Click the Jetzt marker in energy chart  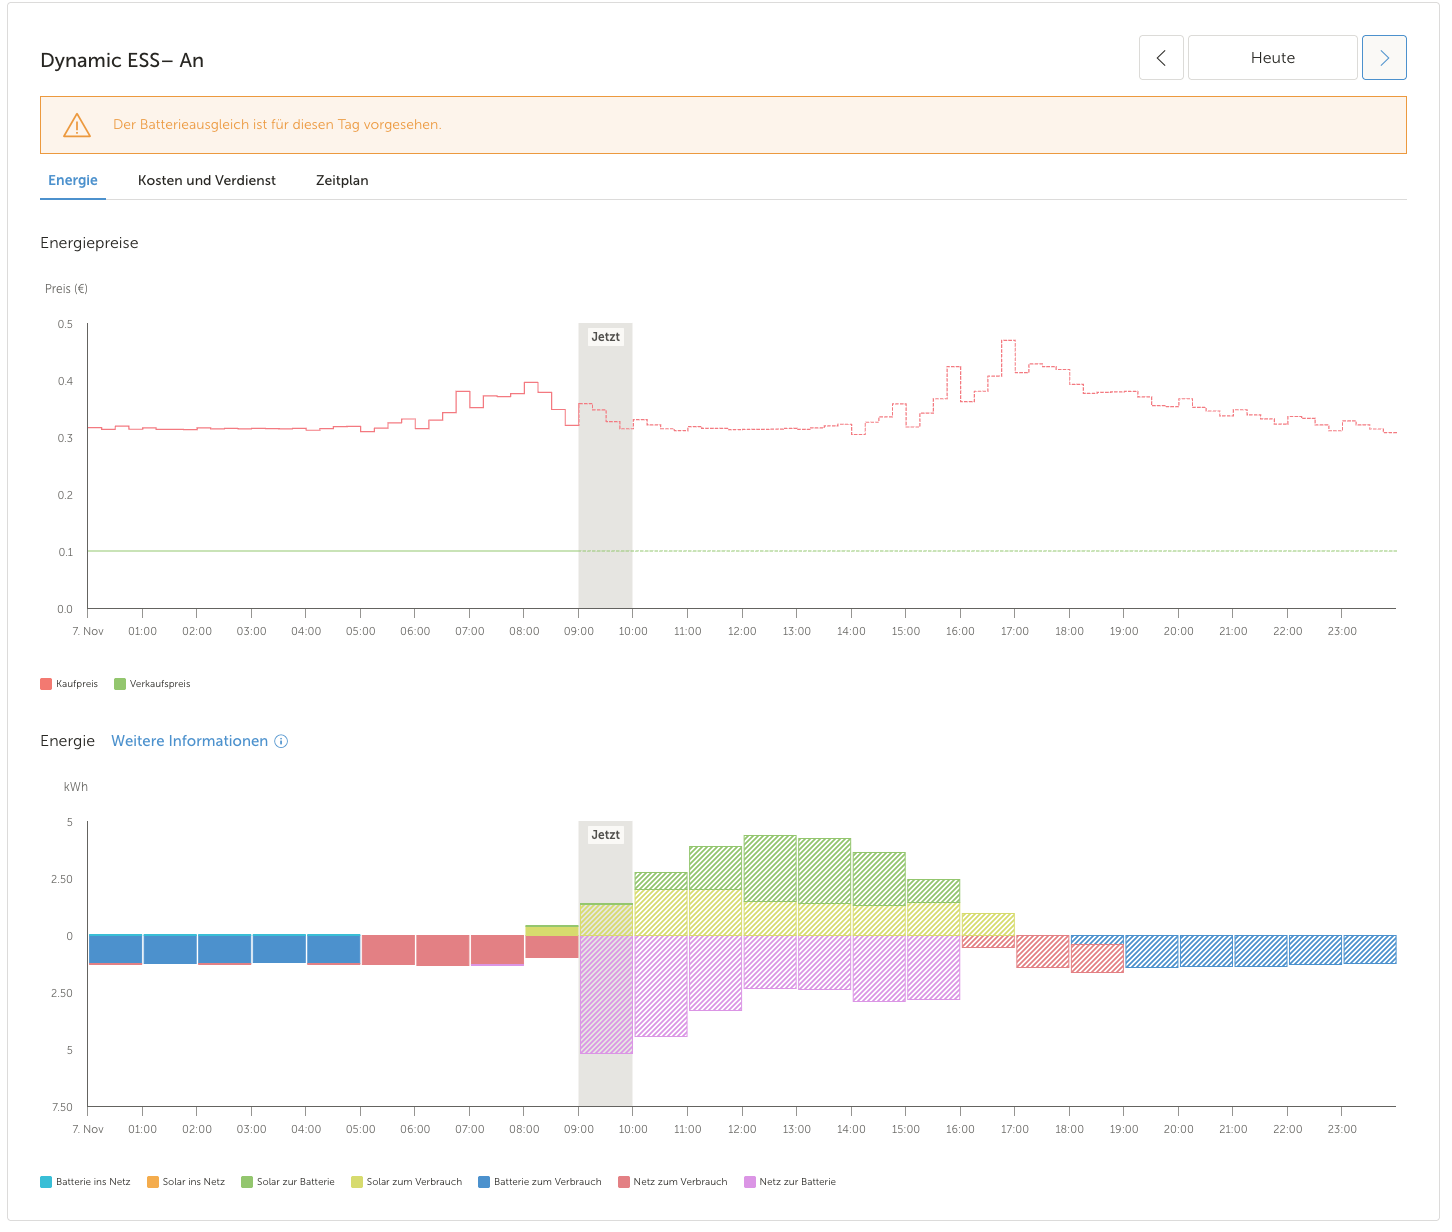point(605,835)
